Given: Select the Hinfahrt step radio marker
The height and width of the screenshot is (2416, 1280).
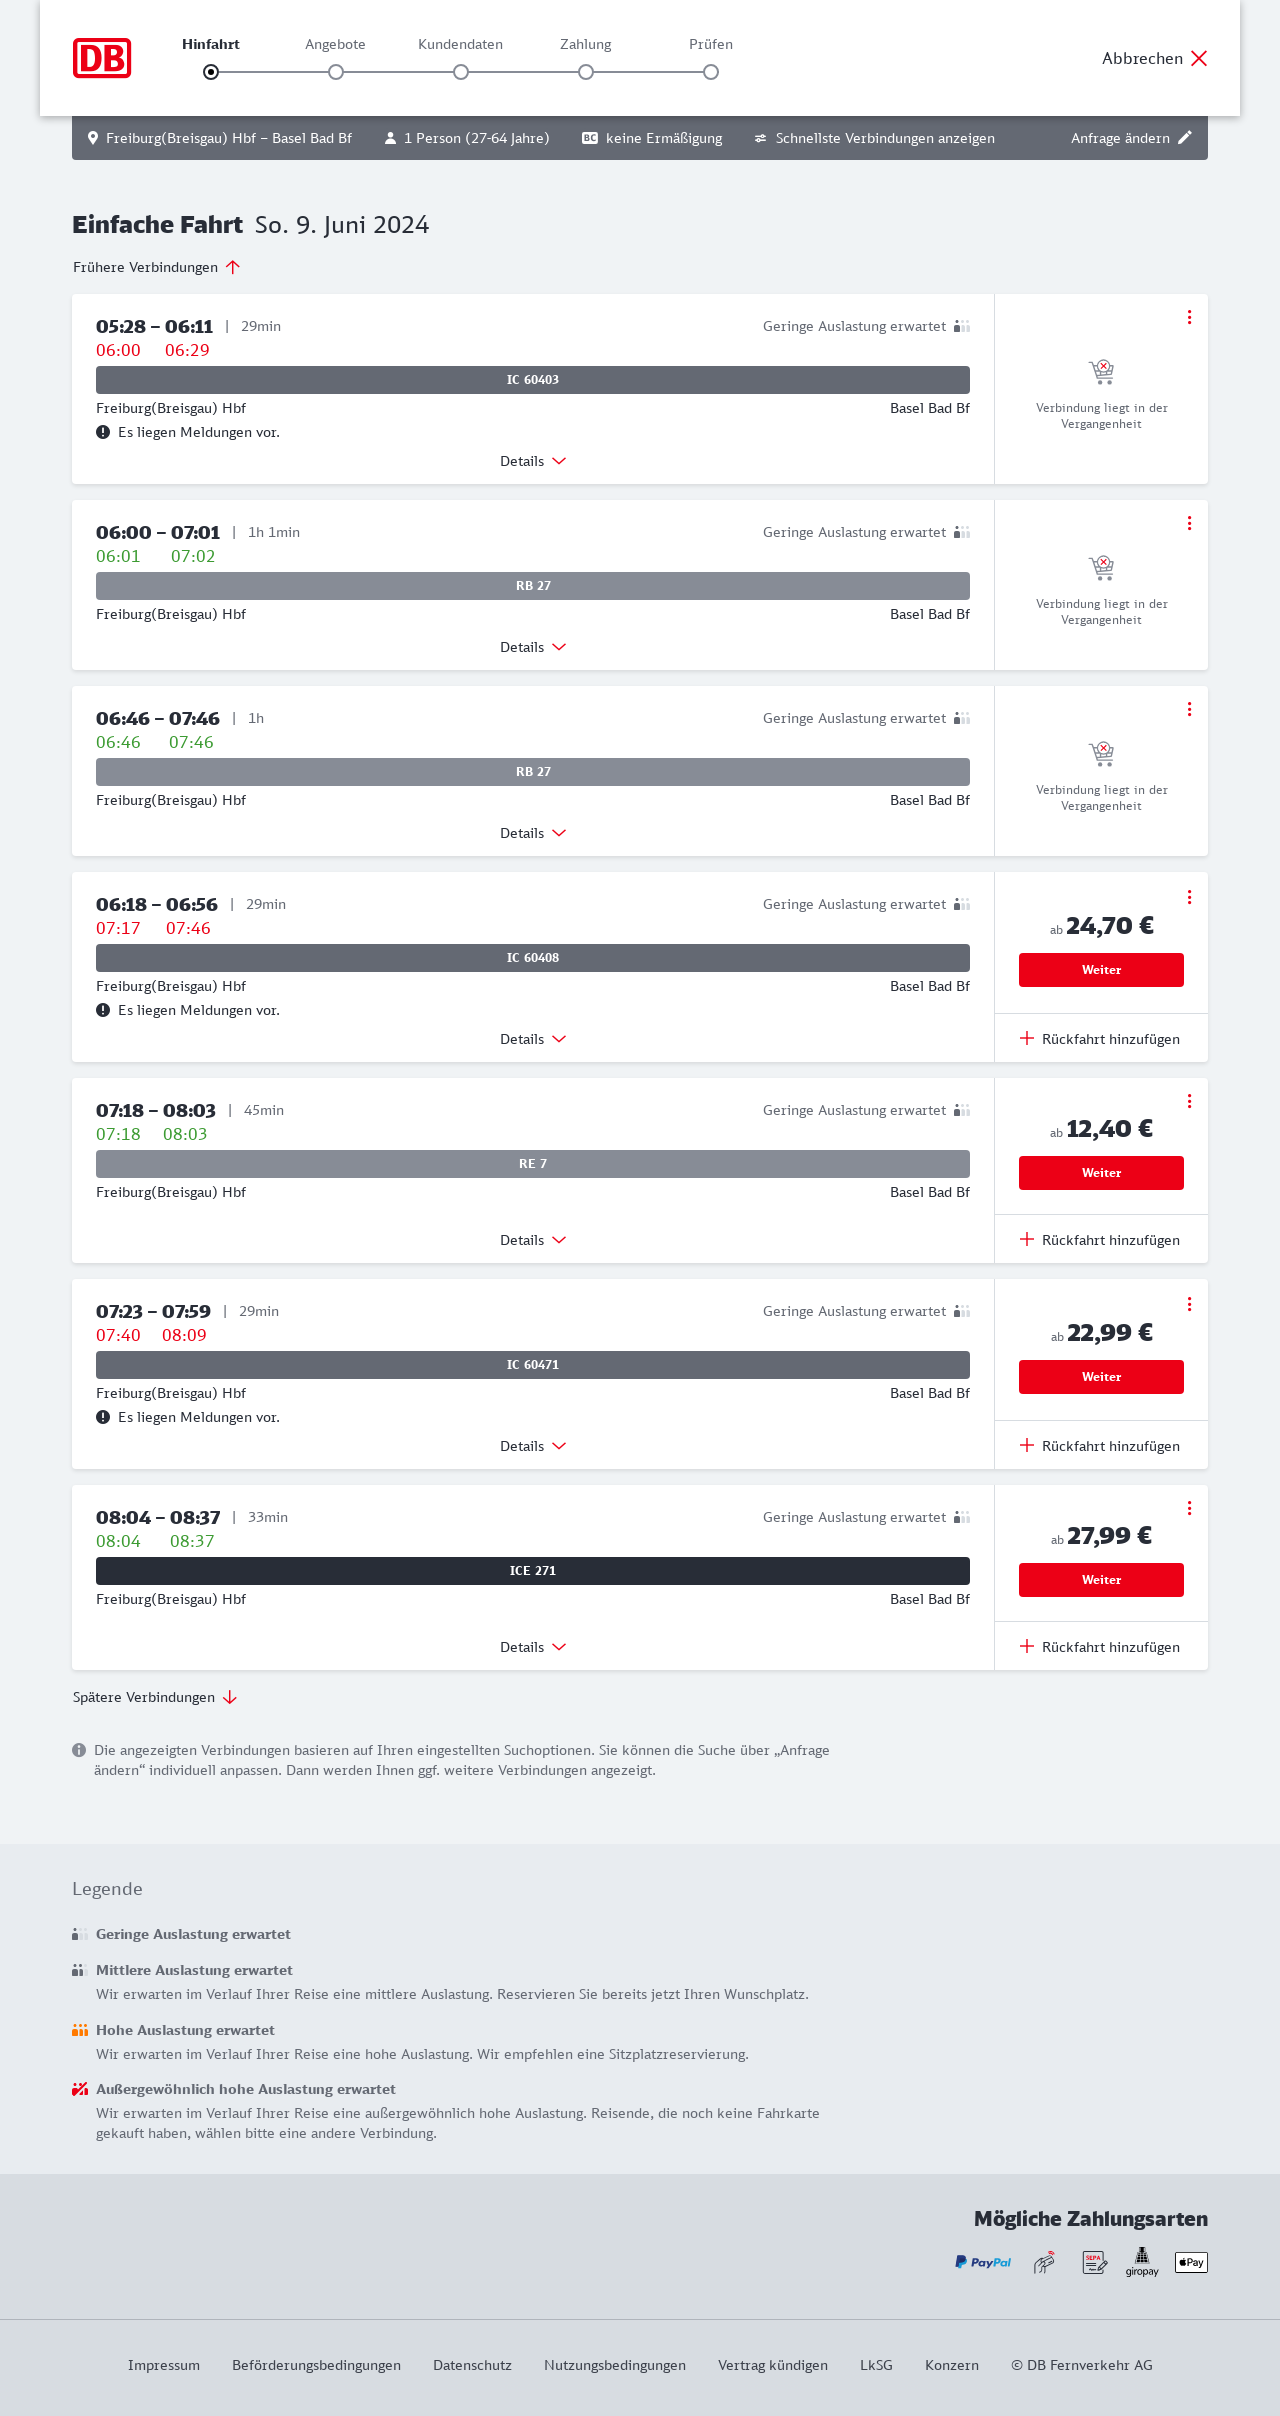Looking at the screenshot, I should 211,72.
